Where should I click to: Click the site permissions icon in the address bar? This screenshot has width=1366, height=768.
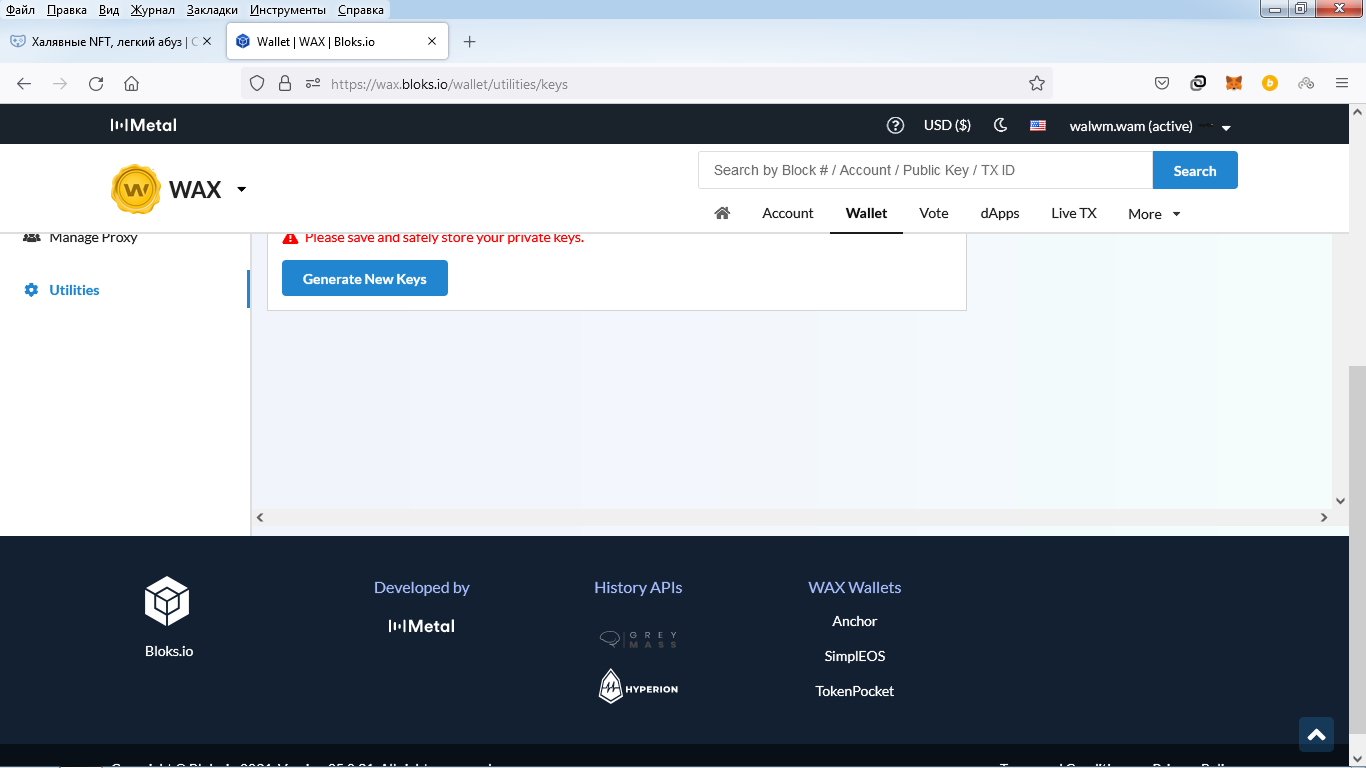pyautogui.click(x=313, y=84)
